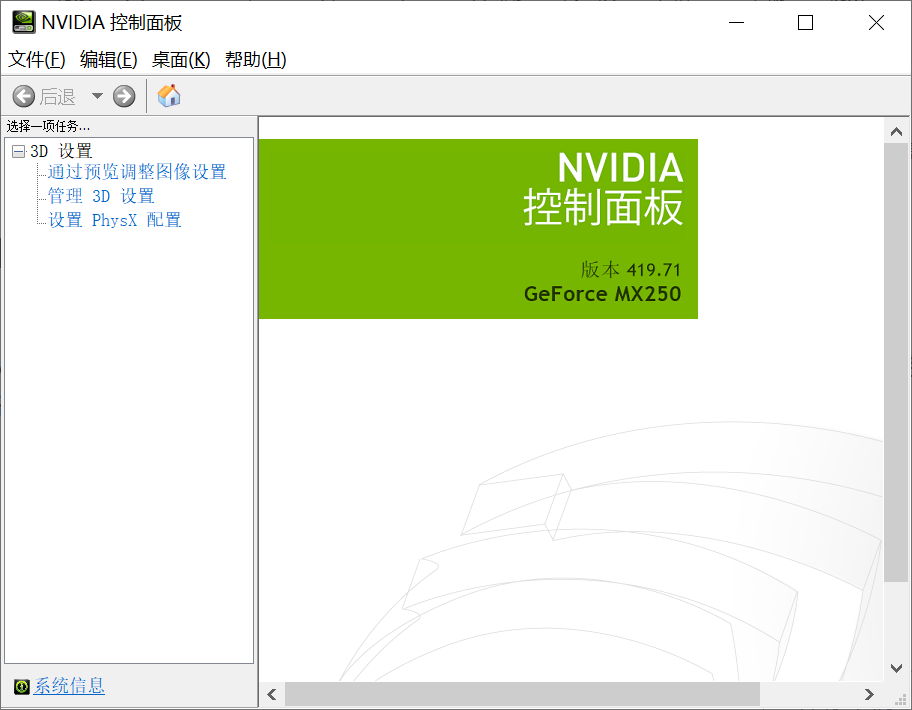Click the vertical scrollbar thumb
Viewport: 912px width, 710px height.
(896, 362)
